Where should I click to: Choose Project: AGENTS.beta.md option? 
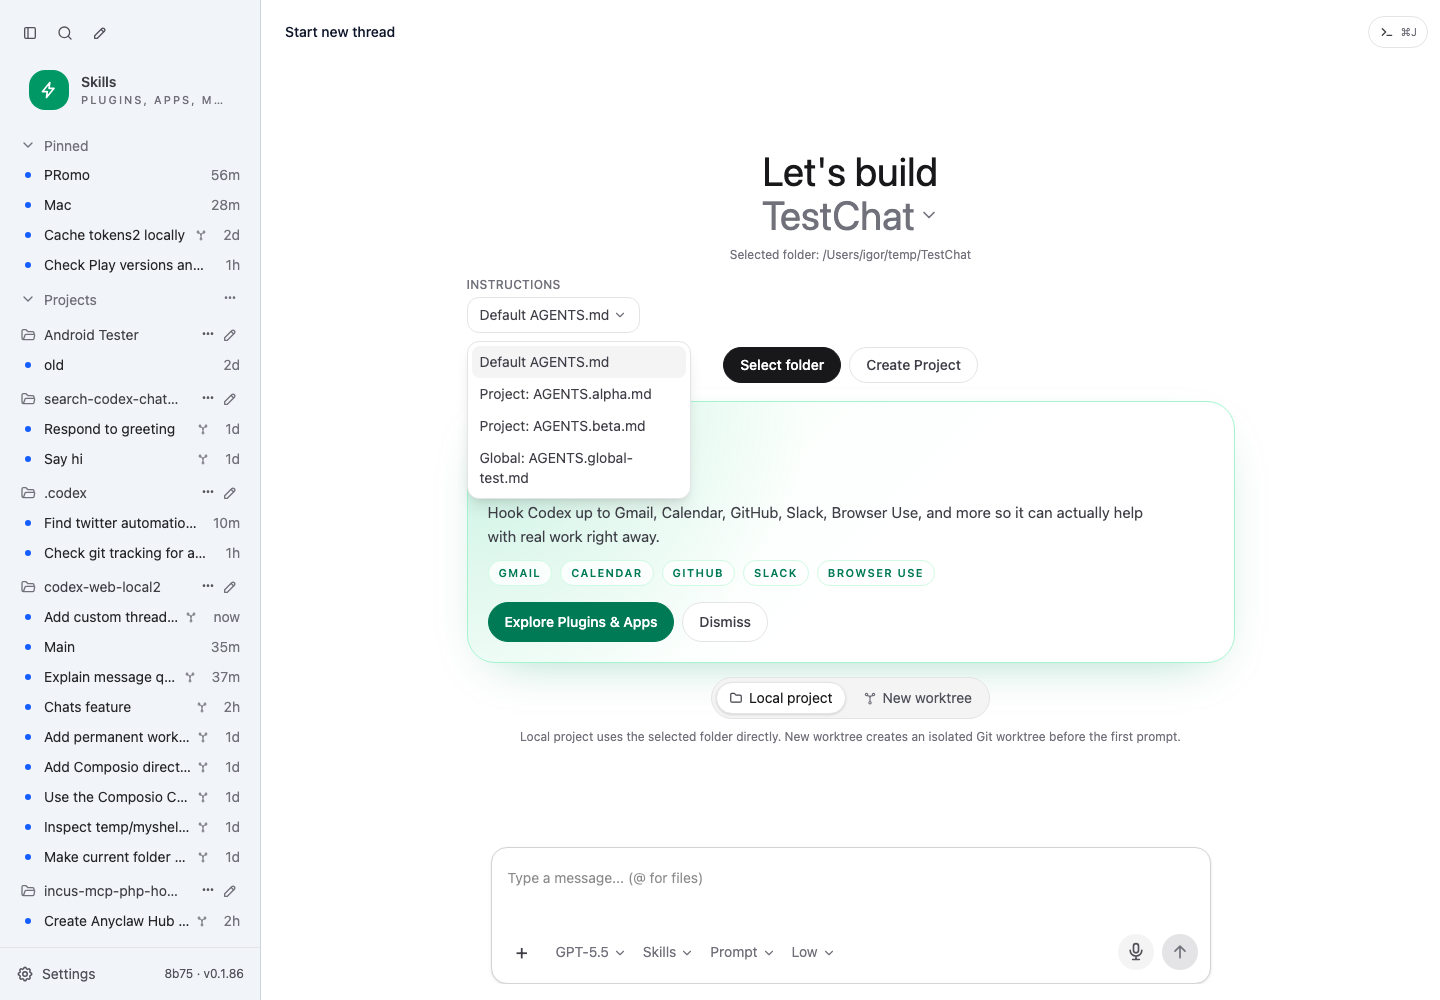click(579, 426)
